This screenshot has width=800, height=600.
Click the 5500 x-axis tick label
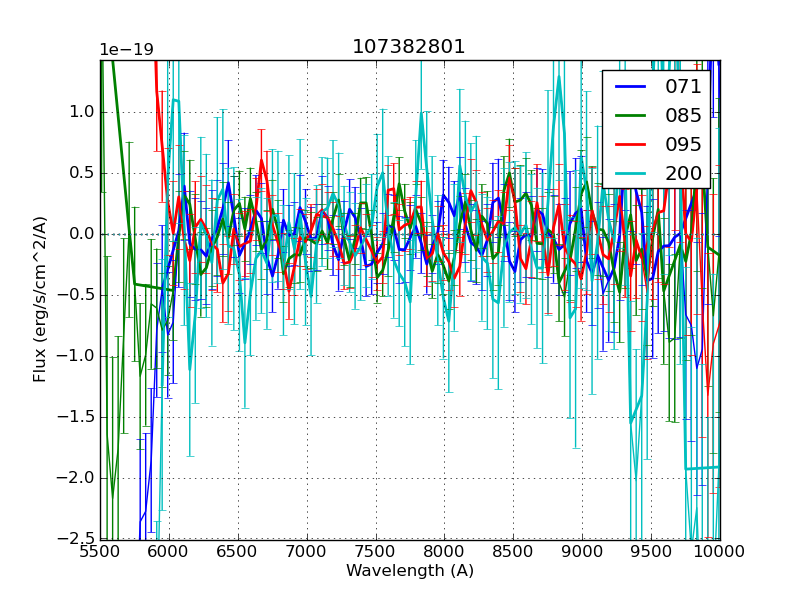point(100,551)
